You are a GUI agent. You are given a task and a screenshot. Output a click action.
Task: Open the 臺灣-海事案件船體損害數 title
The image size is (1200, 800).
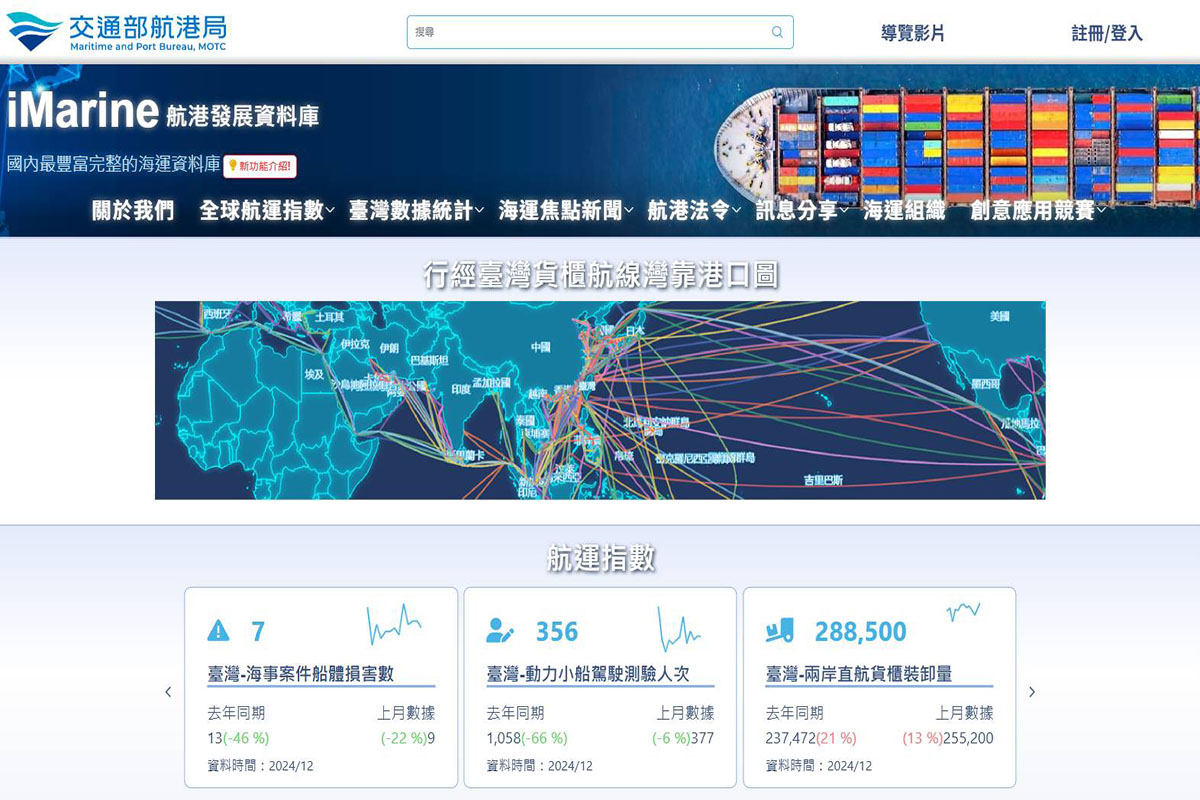[301, 674]
